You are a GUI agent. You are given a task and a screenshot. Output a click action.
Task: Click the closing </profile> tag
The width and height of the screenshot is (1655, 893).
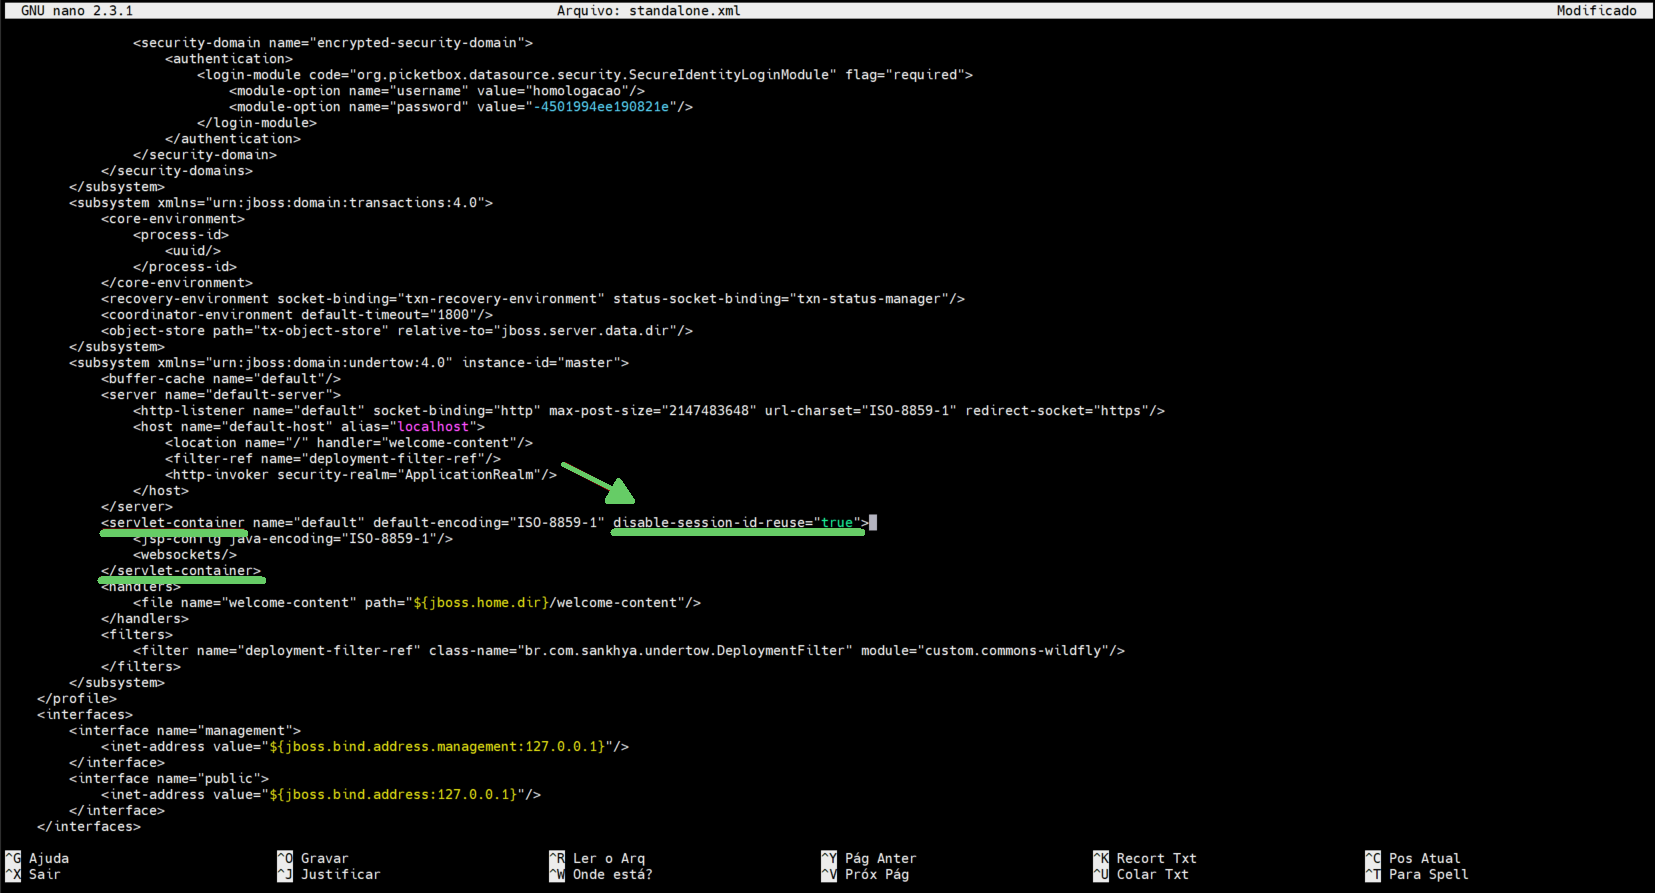click(77, 699)
